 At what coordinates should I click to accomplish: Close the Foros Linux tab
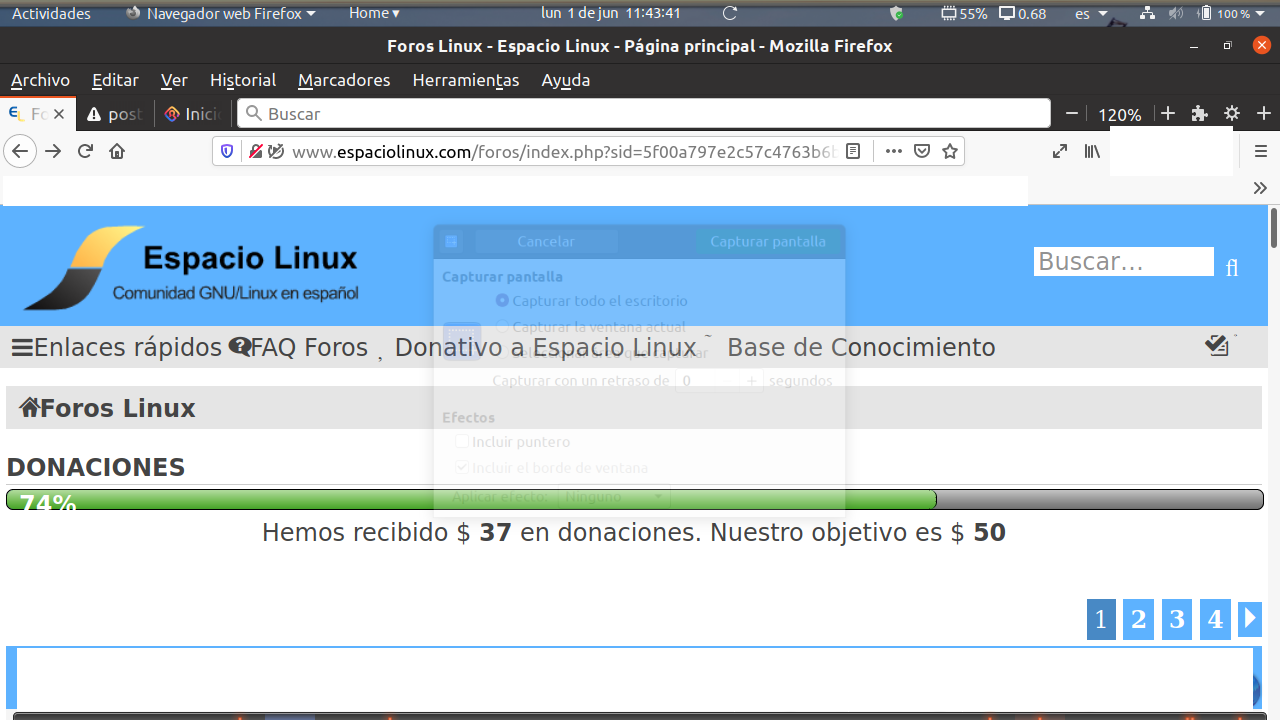point(59,114)
